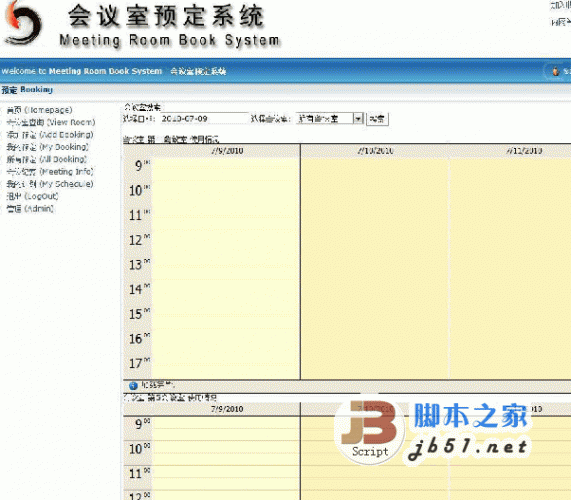Select 7/9/2010 header in lower calendar
The height and width of the screenshot is (500, 571).
coord(227,409)
